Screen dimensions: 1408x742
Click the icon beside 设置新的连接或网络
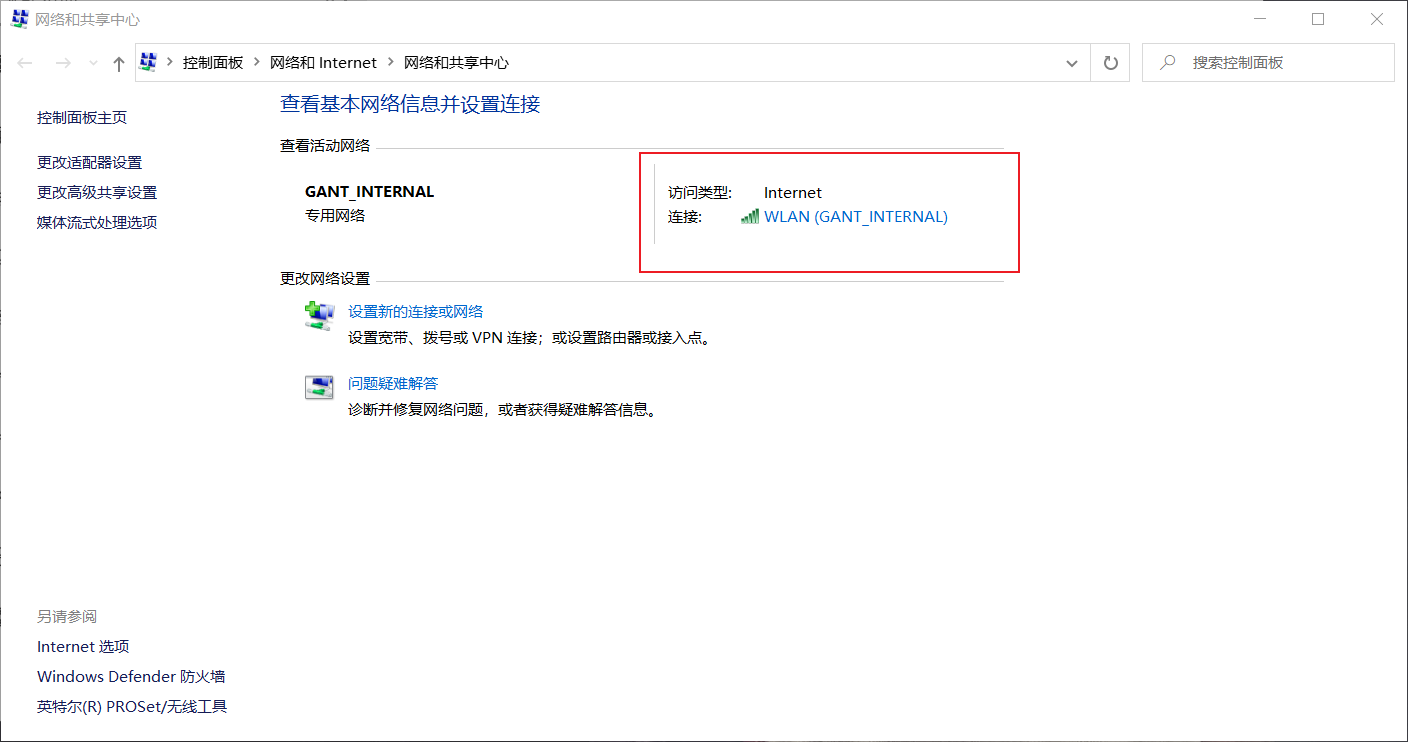pos(319,316)
